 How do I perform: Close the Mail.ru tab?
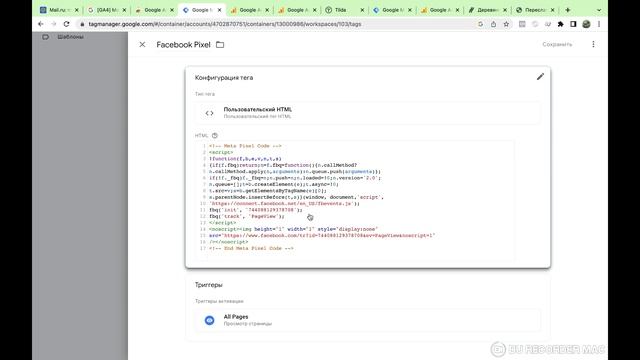point(76,10)
